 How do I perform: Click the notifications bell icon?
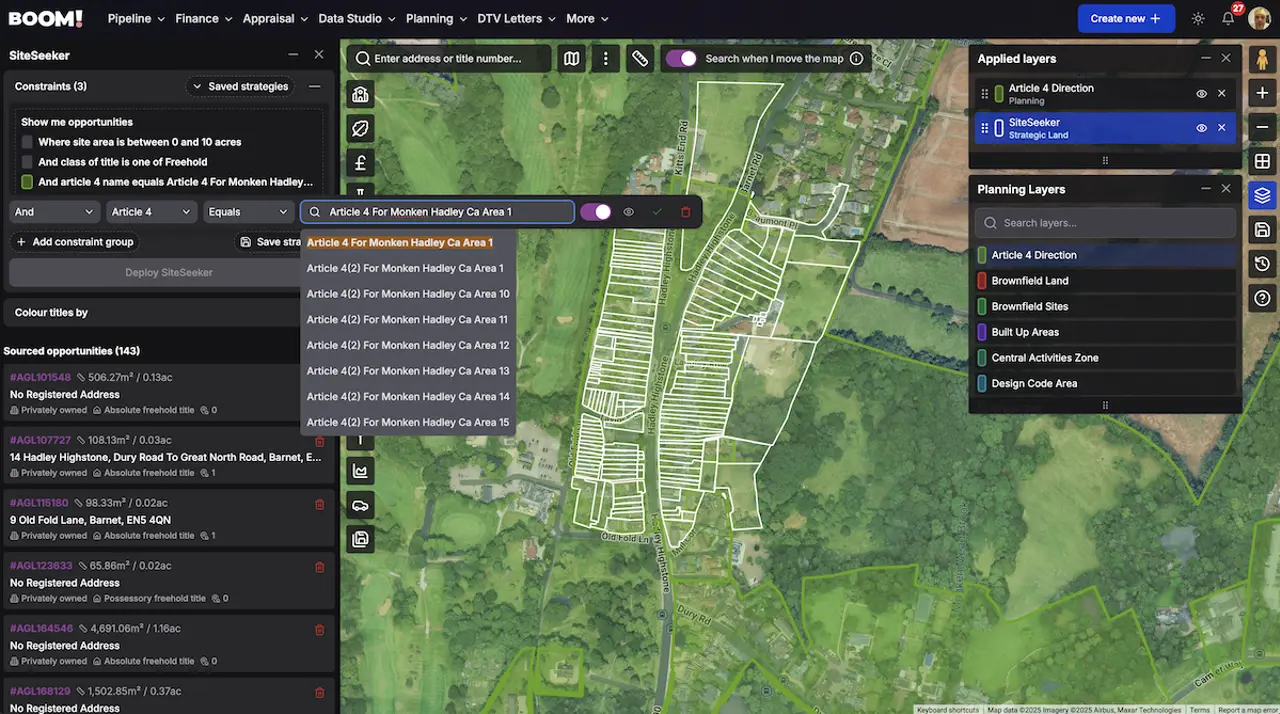[x=1228, y=18]
